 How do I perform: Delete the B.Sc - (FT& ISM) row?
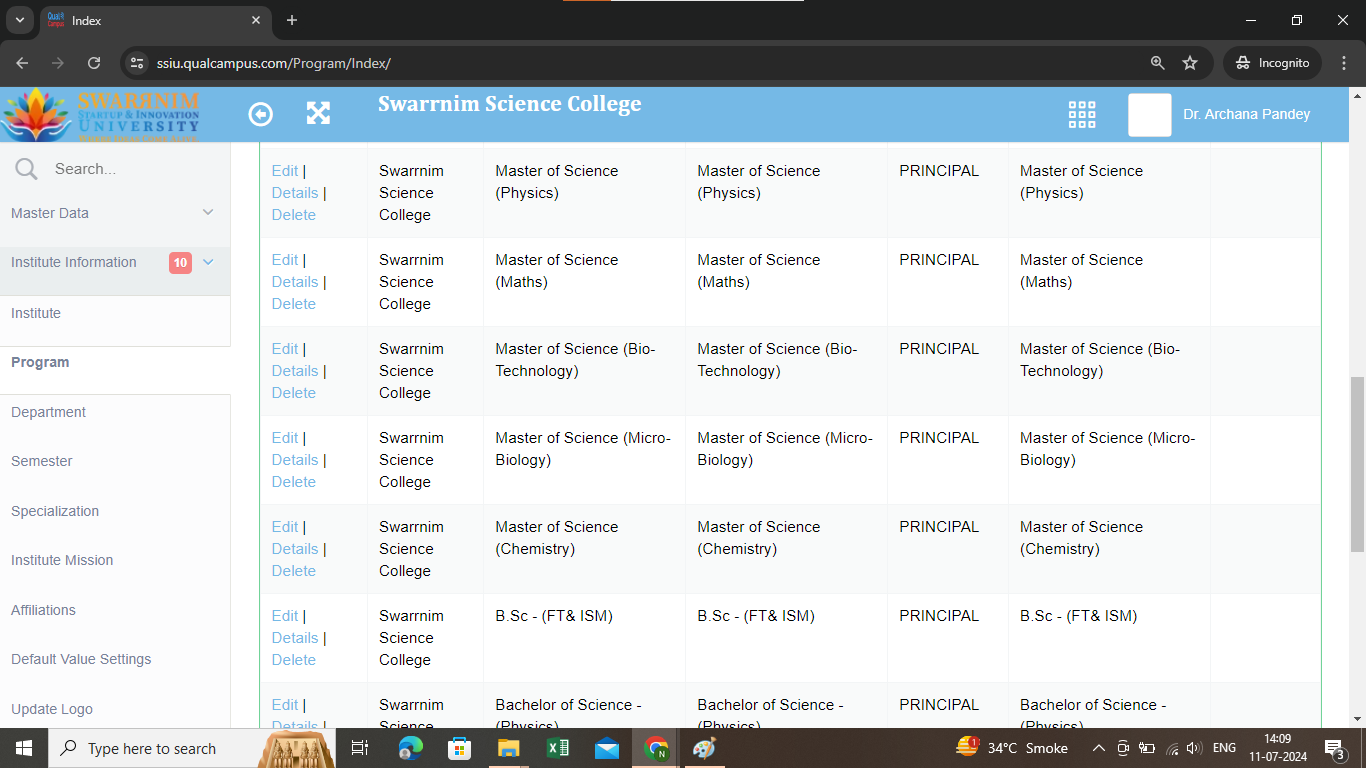point(294,660)
